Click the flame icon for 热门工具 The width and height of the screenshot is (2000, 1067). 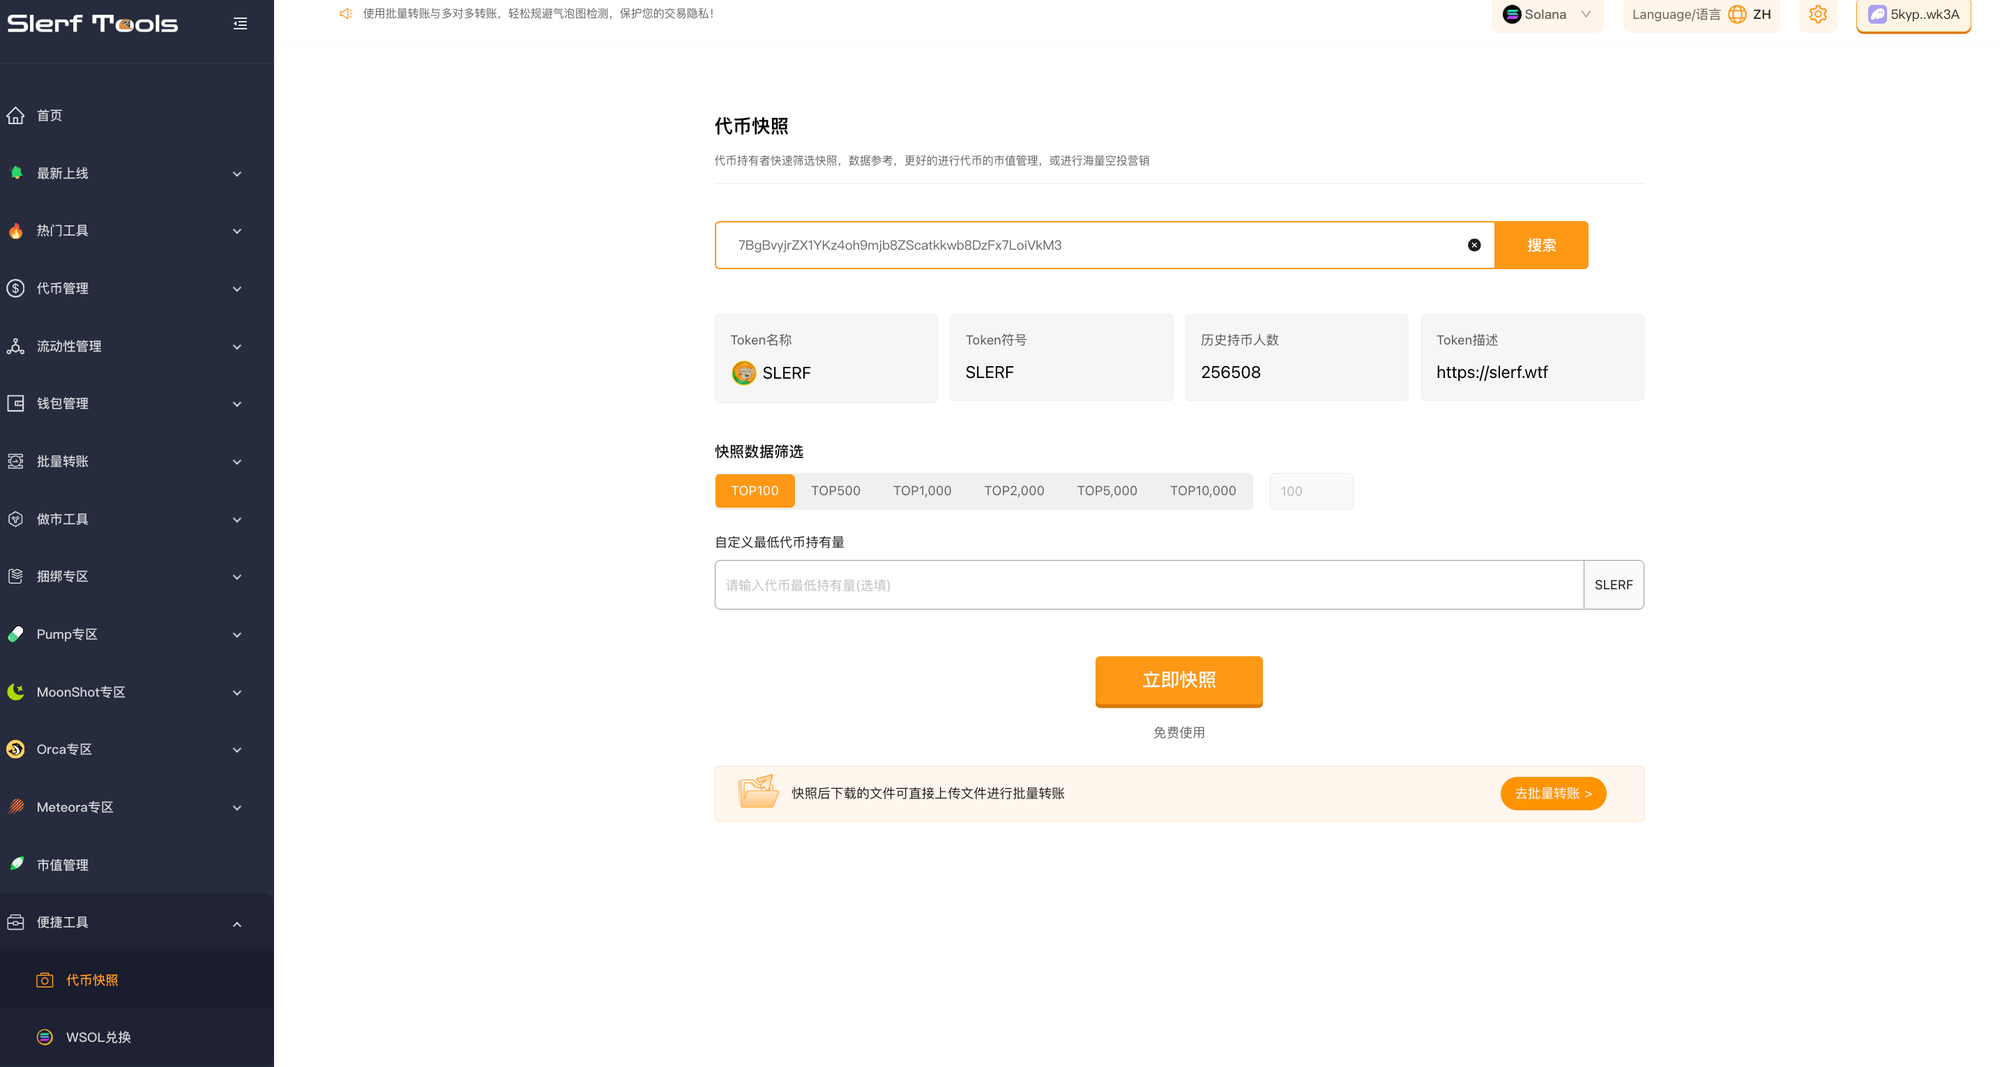[x=16, y=231]
